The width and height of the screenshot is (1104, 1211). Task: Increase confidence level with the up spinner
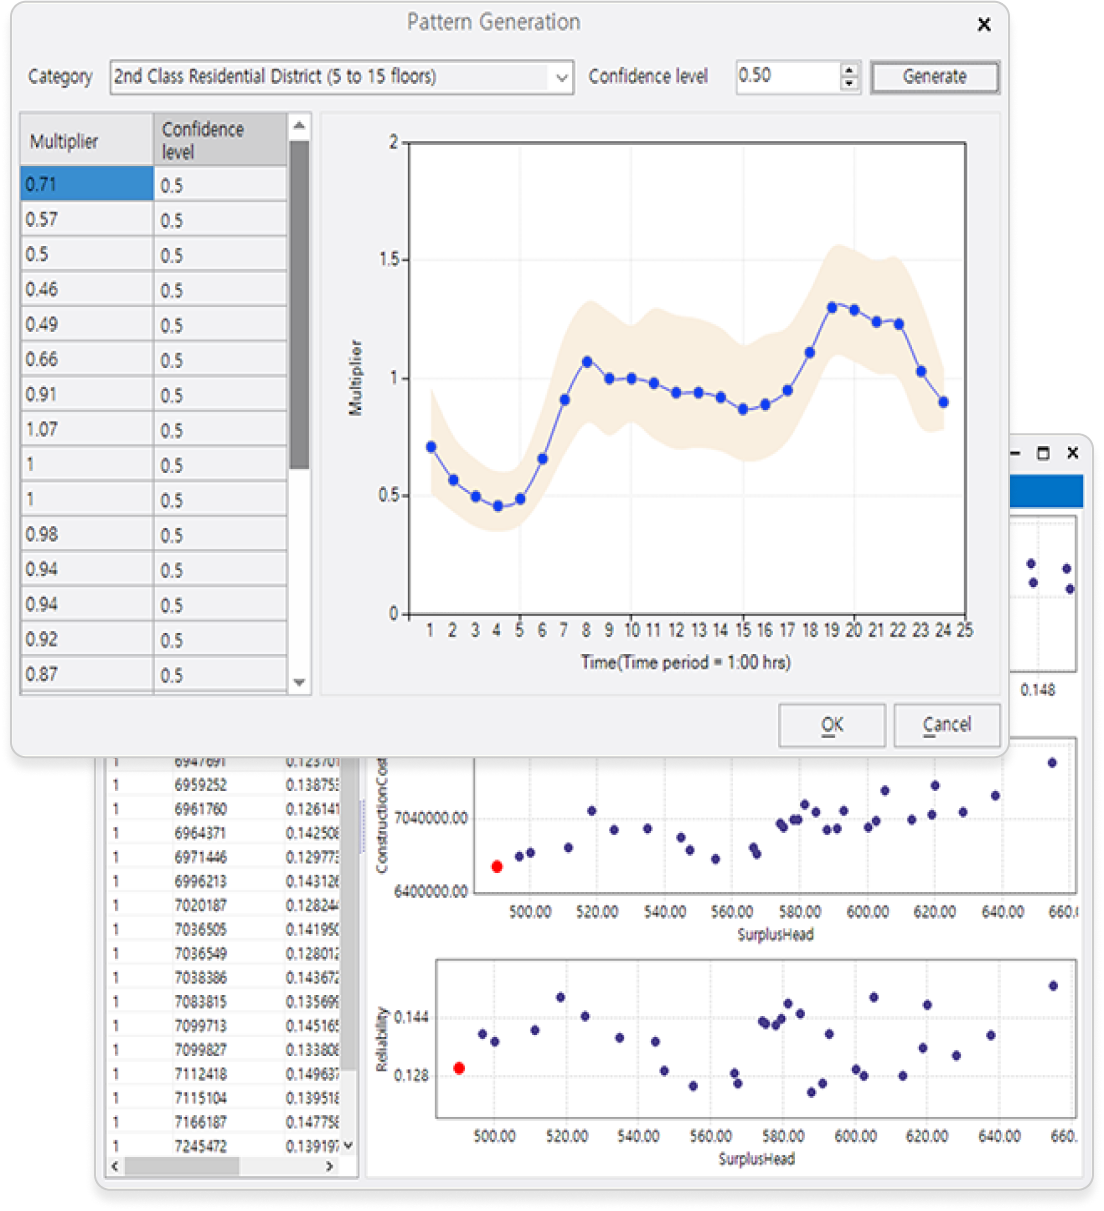click(x=850, y=69)
